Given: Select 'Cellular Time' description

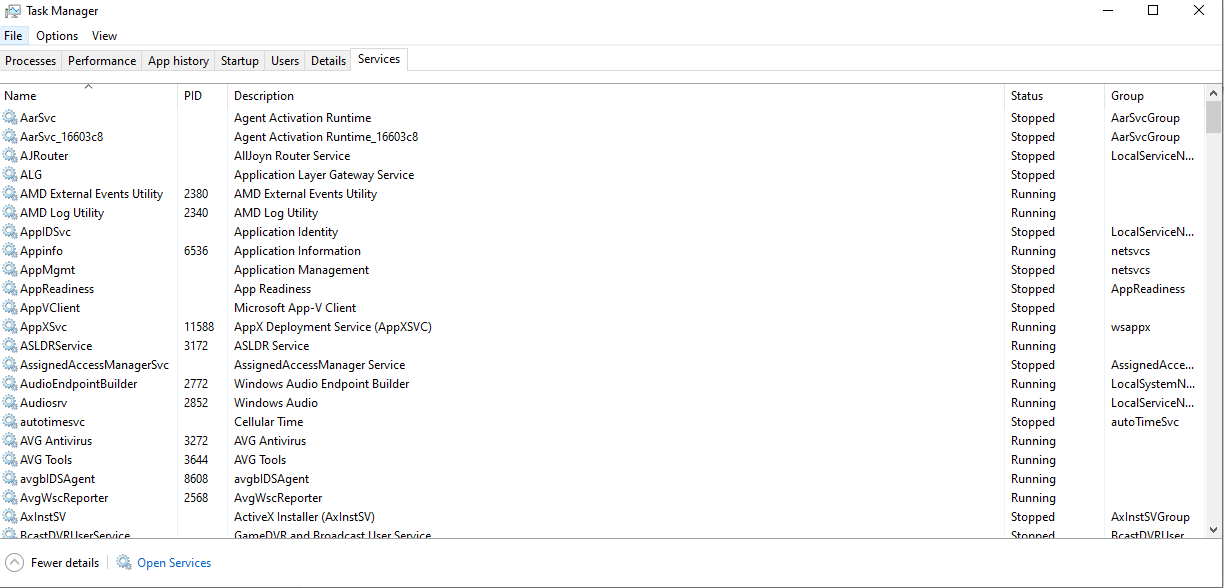Looking at the screenshot, I should click(269, 422).
